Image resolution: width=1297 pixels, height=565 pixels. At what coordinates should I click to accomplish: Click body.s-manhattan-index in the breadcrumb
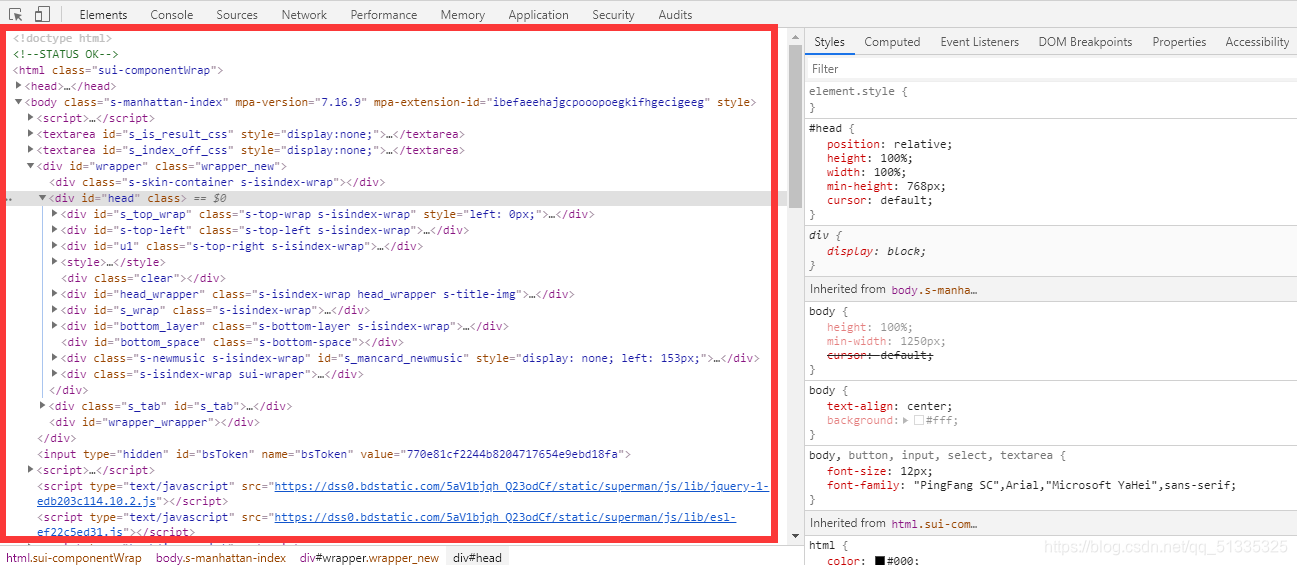point(221,558)
